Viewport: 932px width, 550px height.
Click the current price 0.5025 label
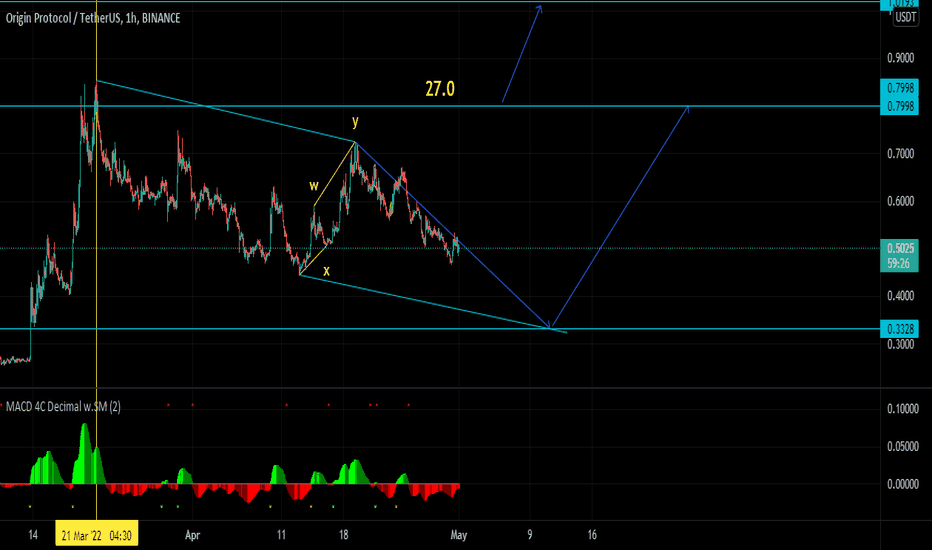click(x=899, y=248)
